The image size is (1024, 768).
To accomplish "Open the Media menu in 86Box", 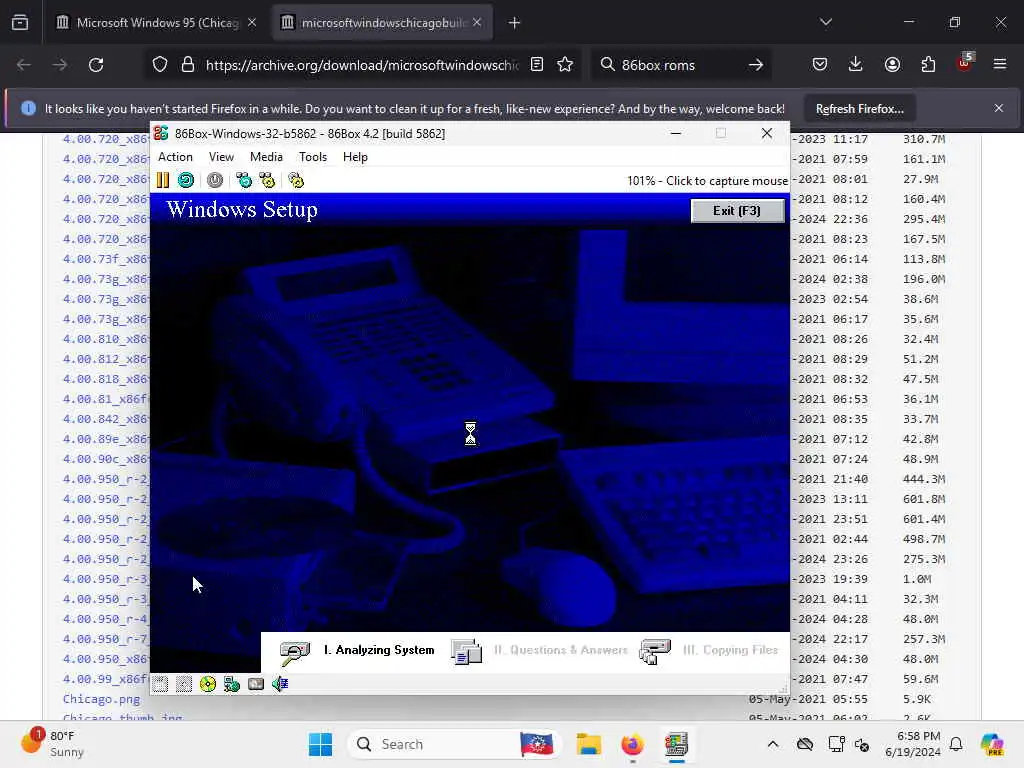I will [266, 157].
